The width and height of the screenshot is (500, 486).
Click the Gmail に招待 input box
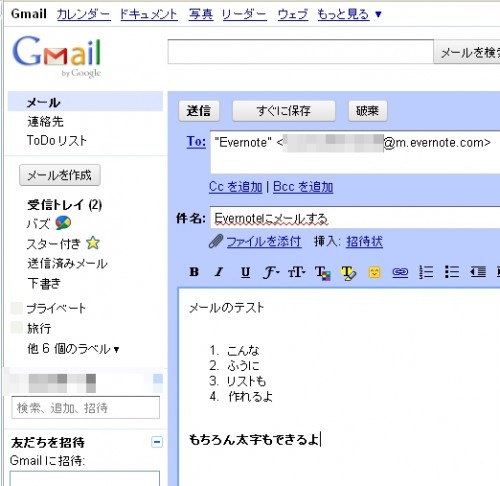tap(85, 478)
